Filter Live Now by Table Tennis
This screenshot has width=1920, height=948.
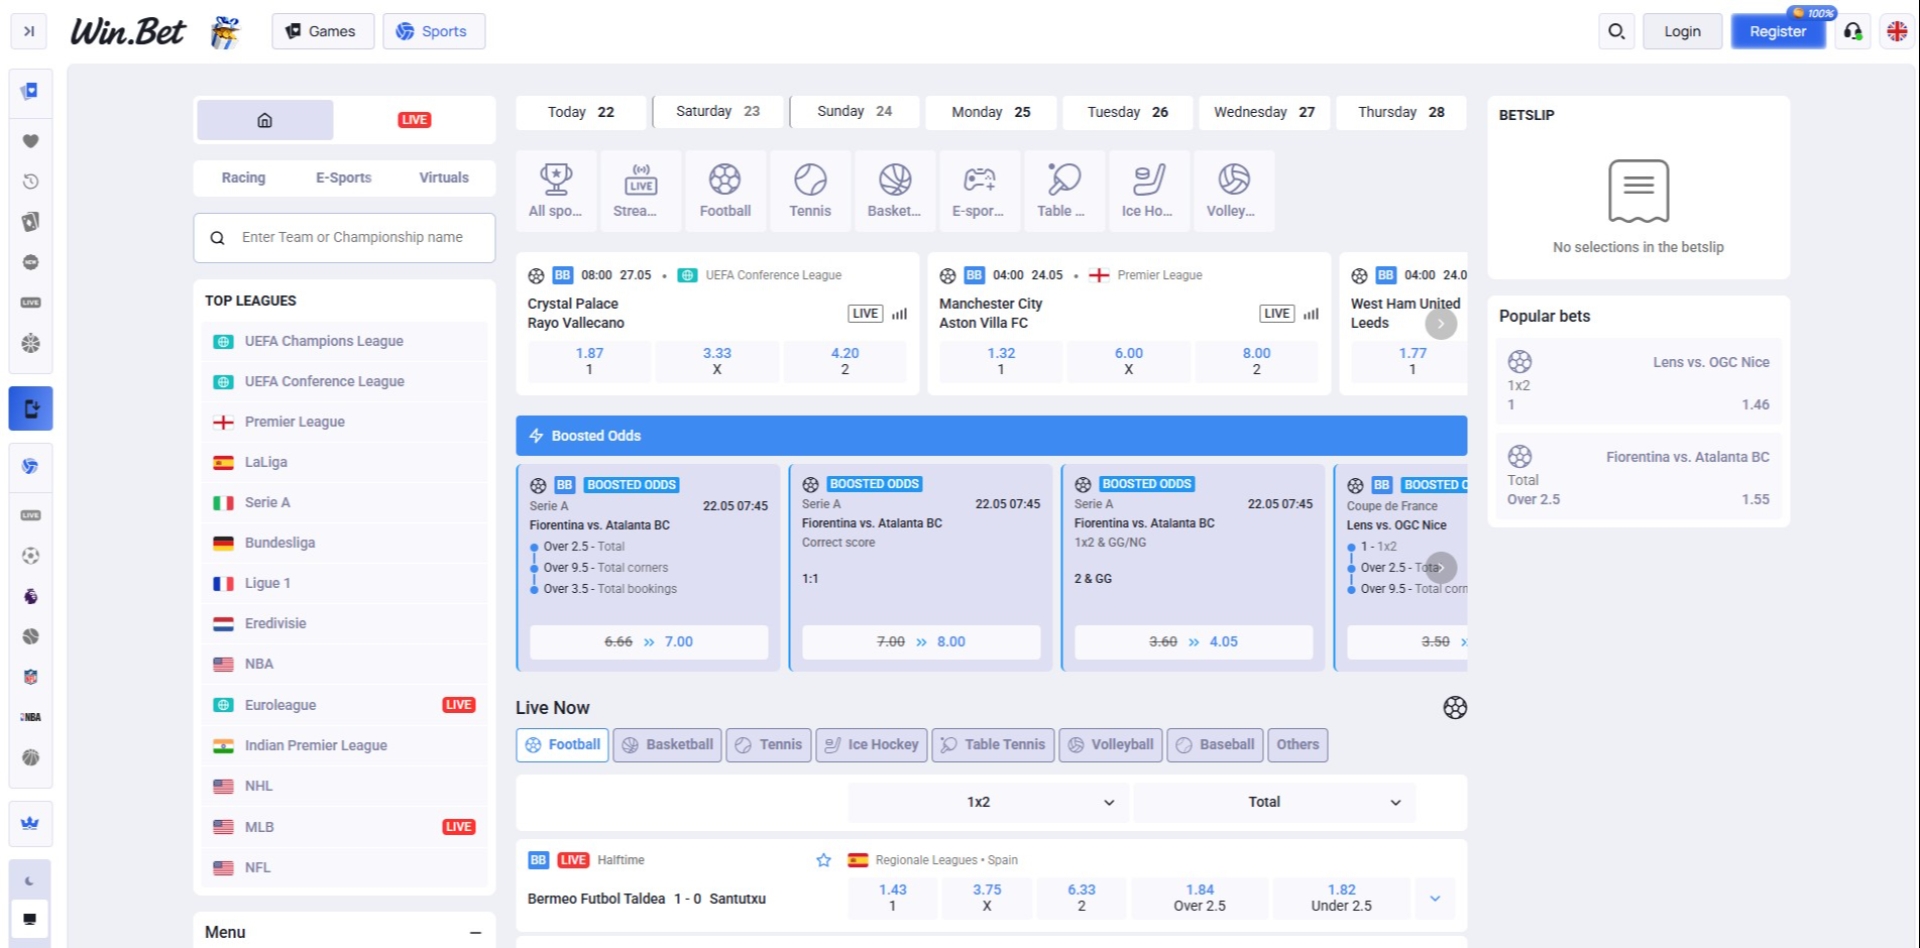point(993,745)
